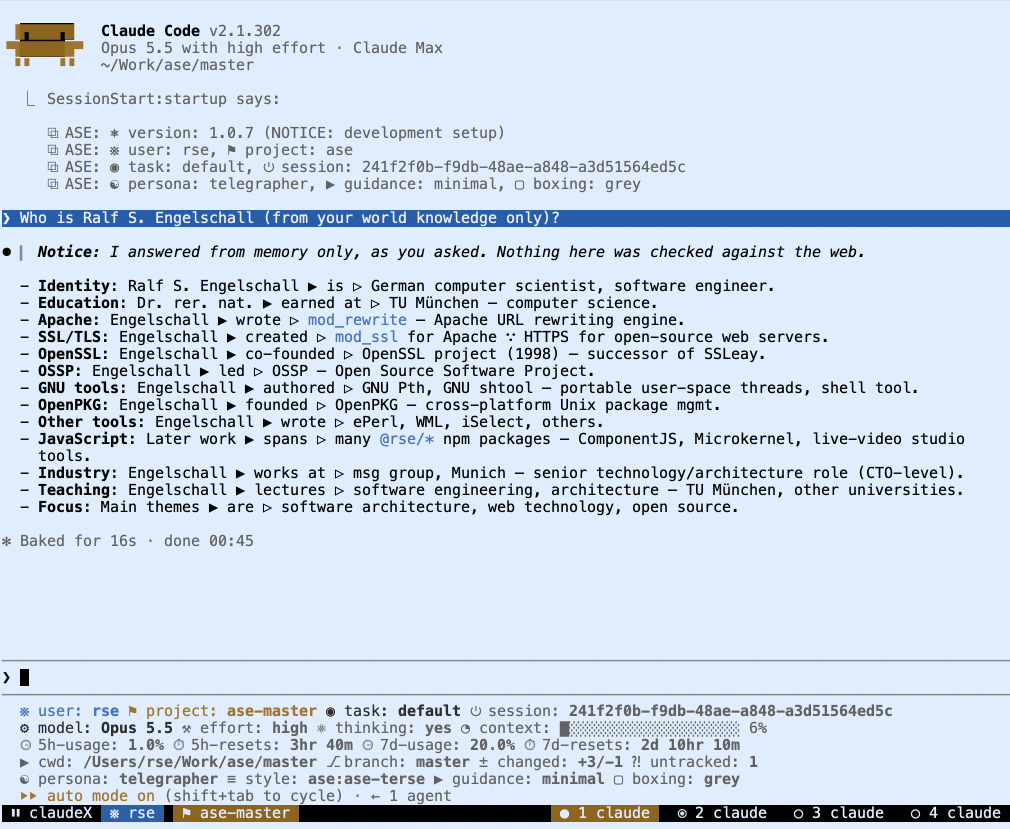Click the 'Notice:' line of the answer
Viewport: 1010px width, 829px height.
451,252
